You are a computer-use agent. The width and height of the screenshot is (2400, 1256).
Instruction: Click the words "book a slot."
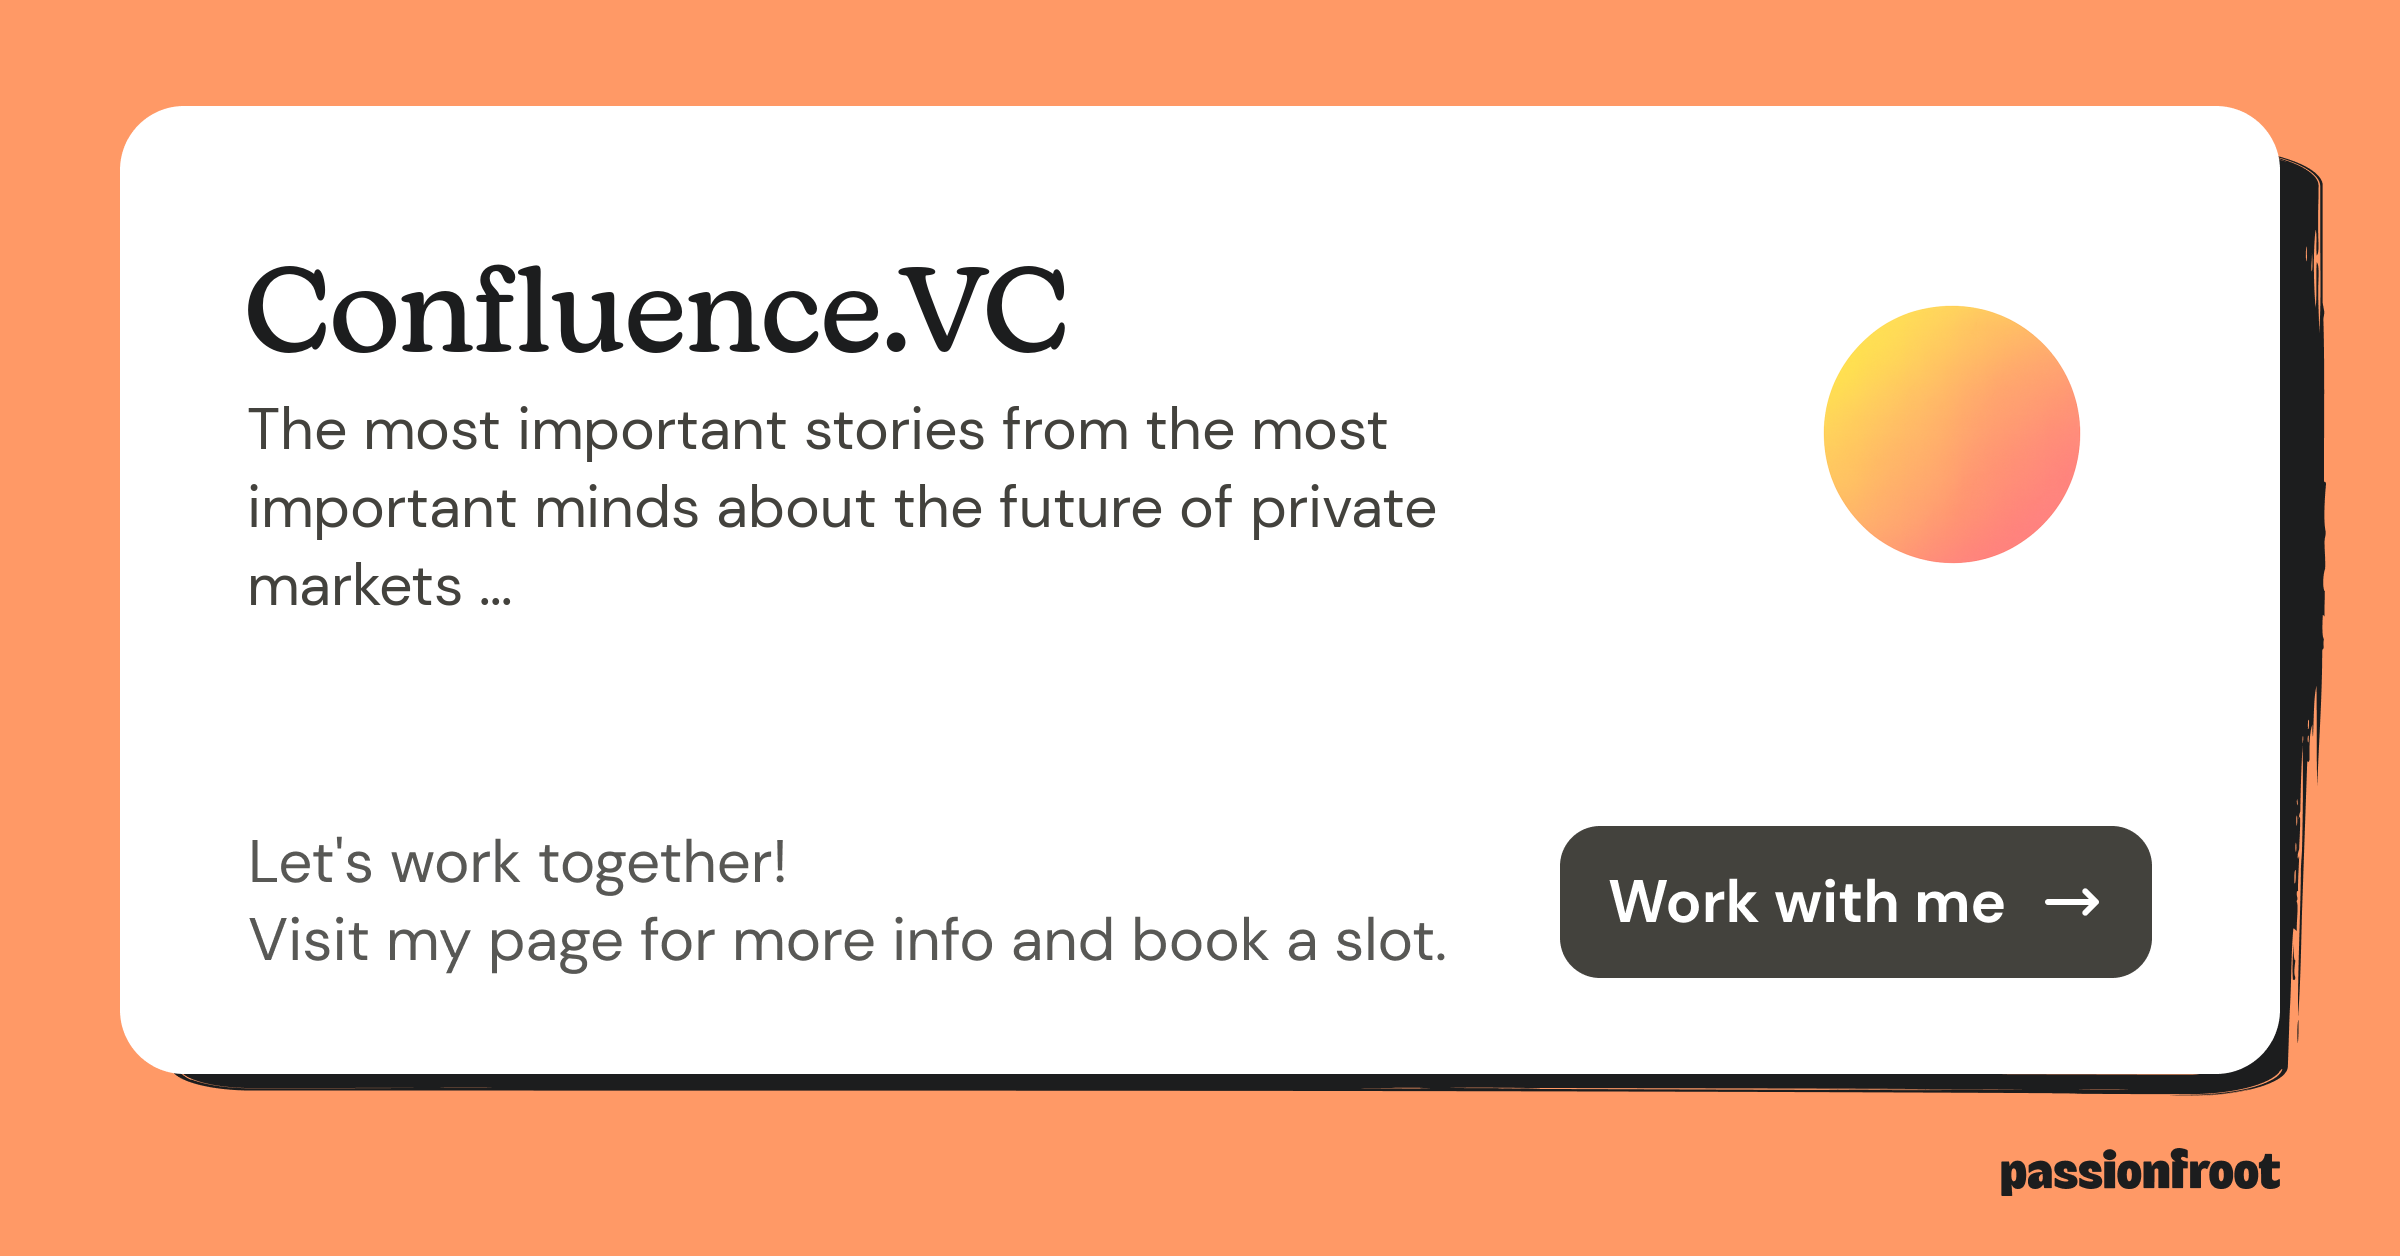click(x=1289, y=941)
